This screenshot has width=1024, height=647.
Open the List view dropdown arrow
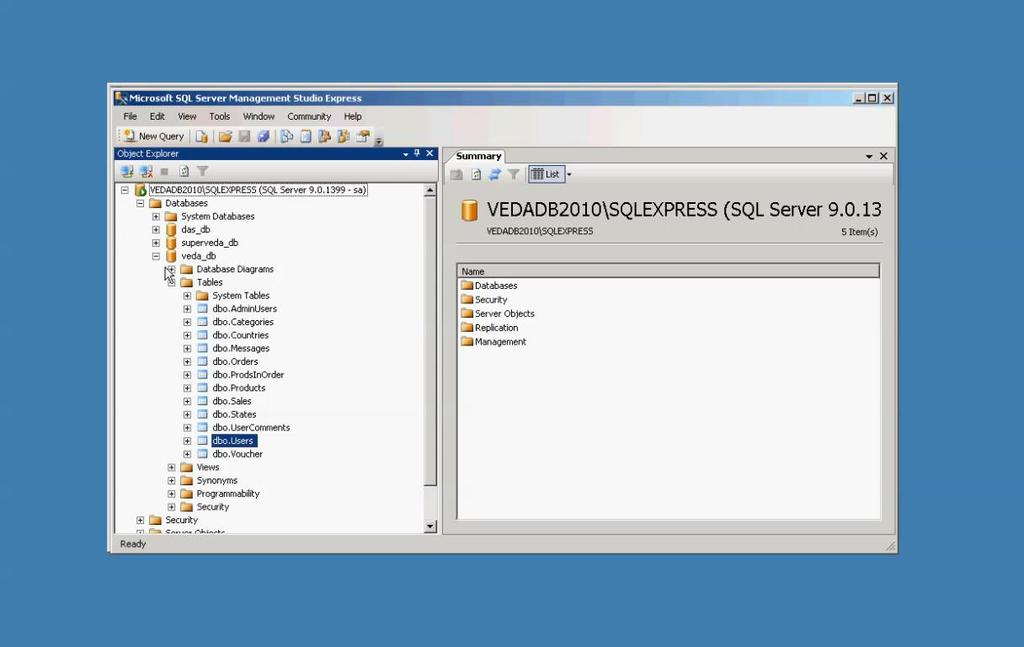pos(569,174)
